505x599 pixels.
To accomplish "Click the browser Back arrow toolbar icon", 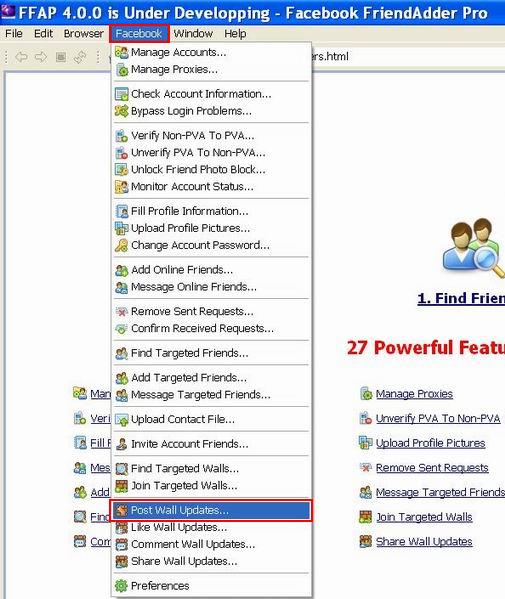I will coord(21,57).
